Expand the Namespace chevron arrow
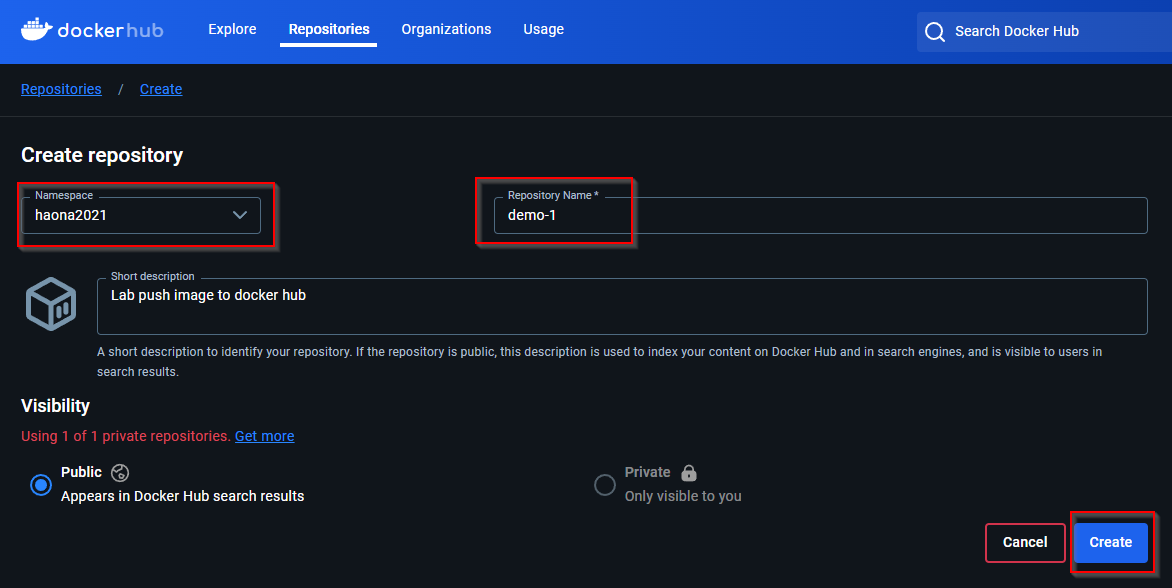 240,215
